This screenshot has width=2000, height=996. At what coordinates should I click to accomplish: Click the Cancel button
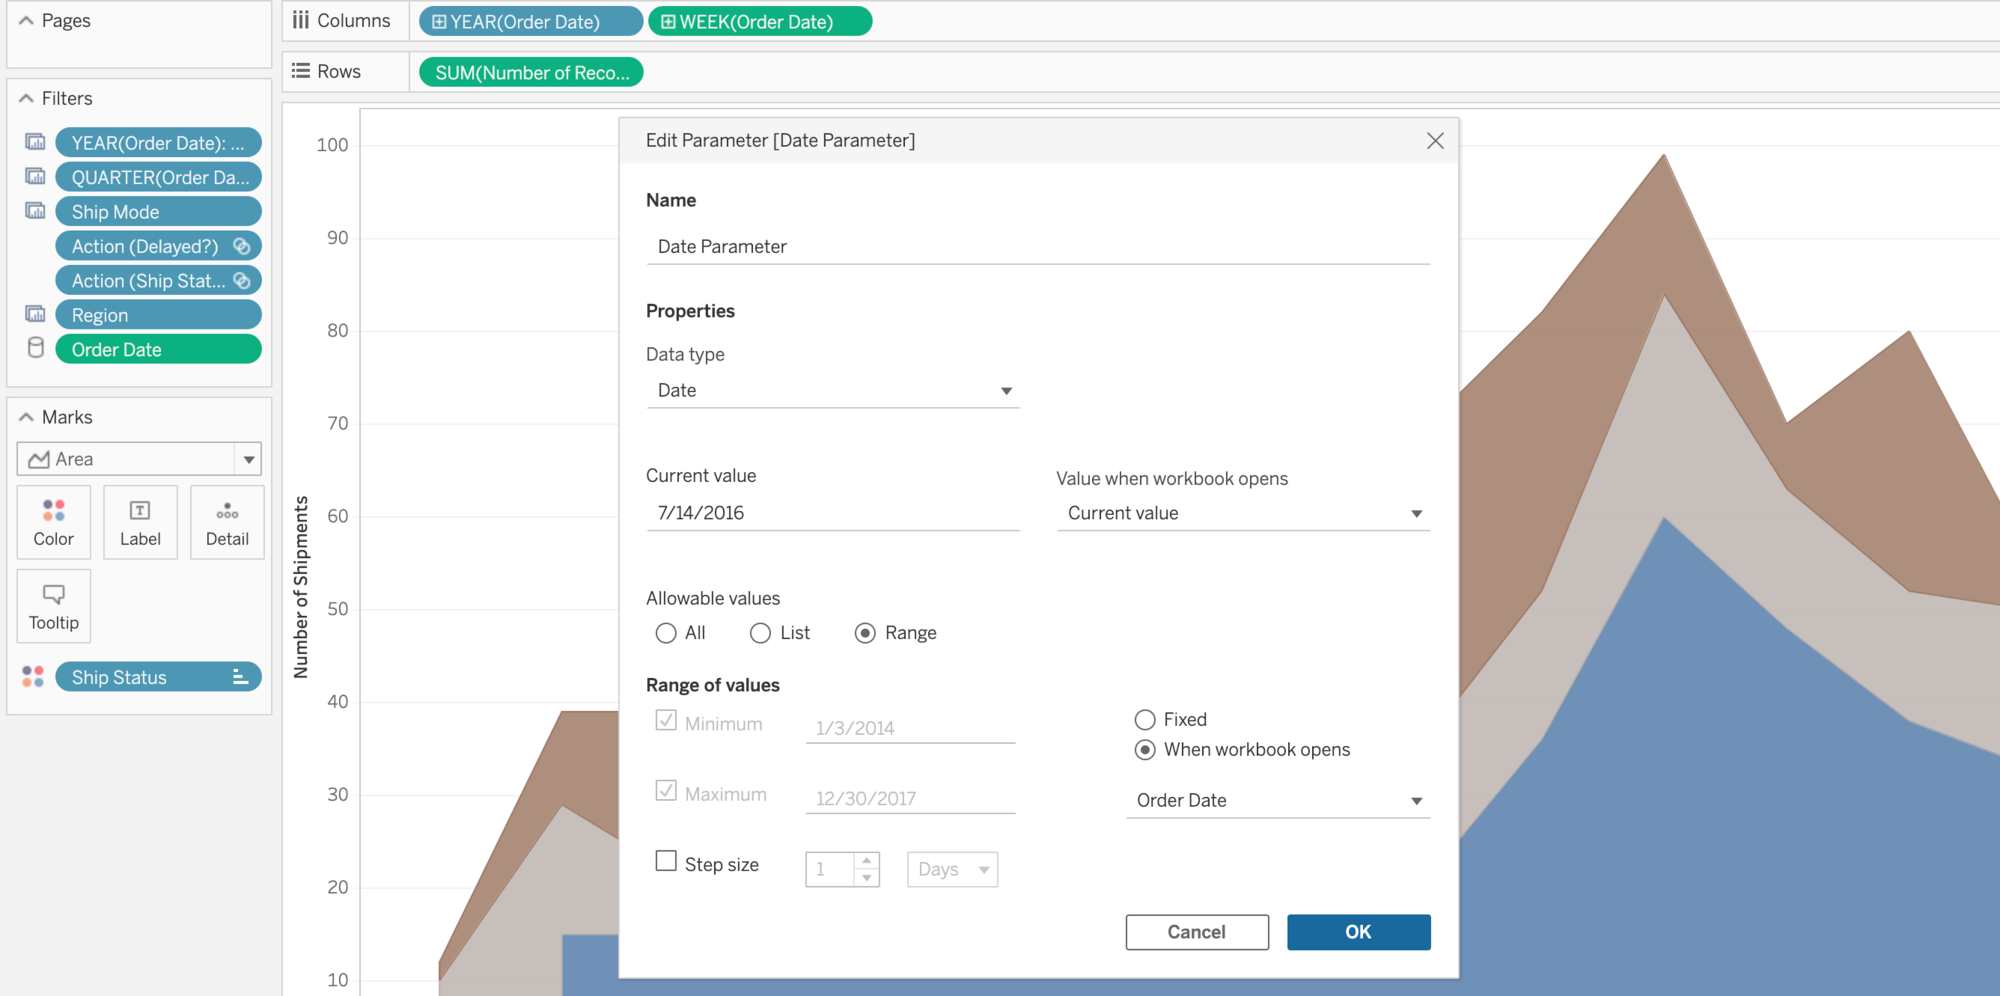tap(1197, 932)
